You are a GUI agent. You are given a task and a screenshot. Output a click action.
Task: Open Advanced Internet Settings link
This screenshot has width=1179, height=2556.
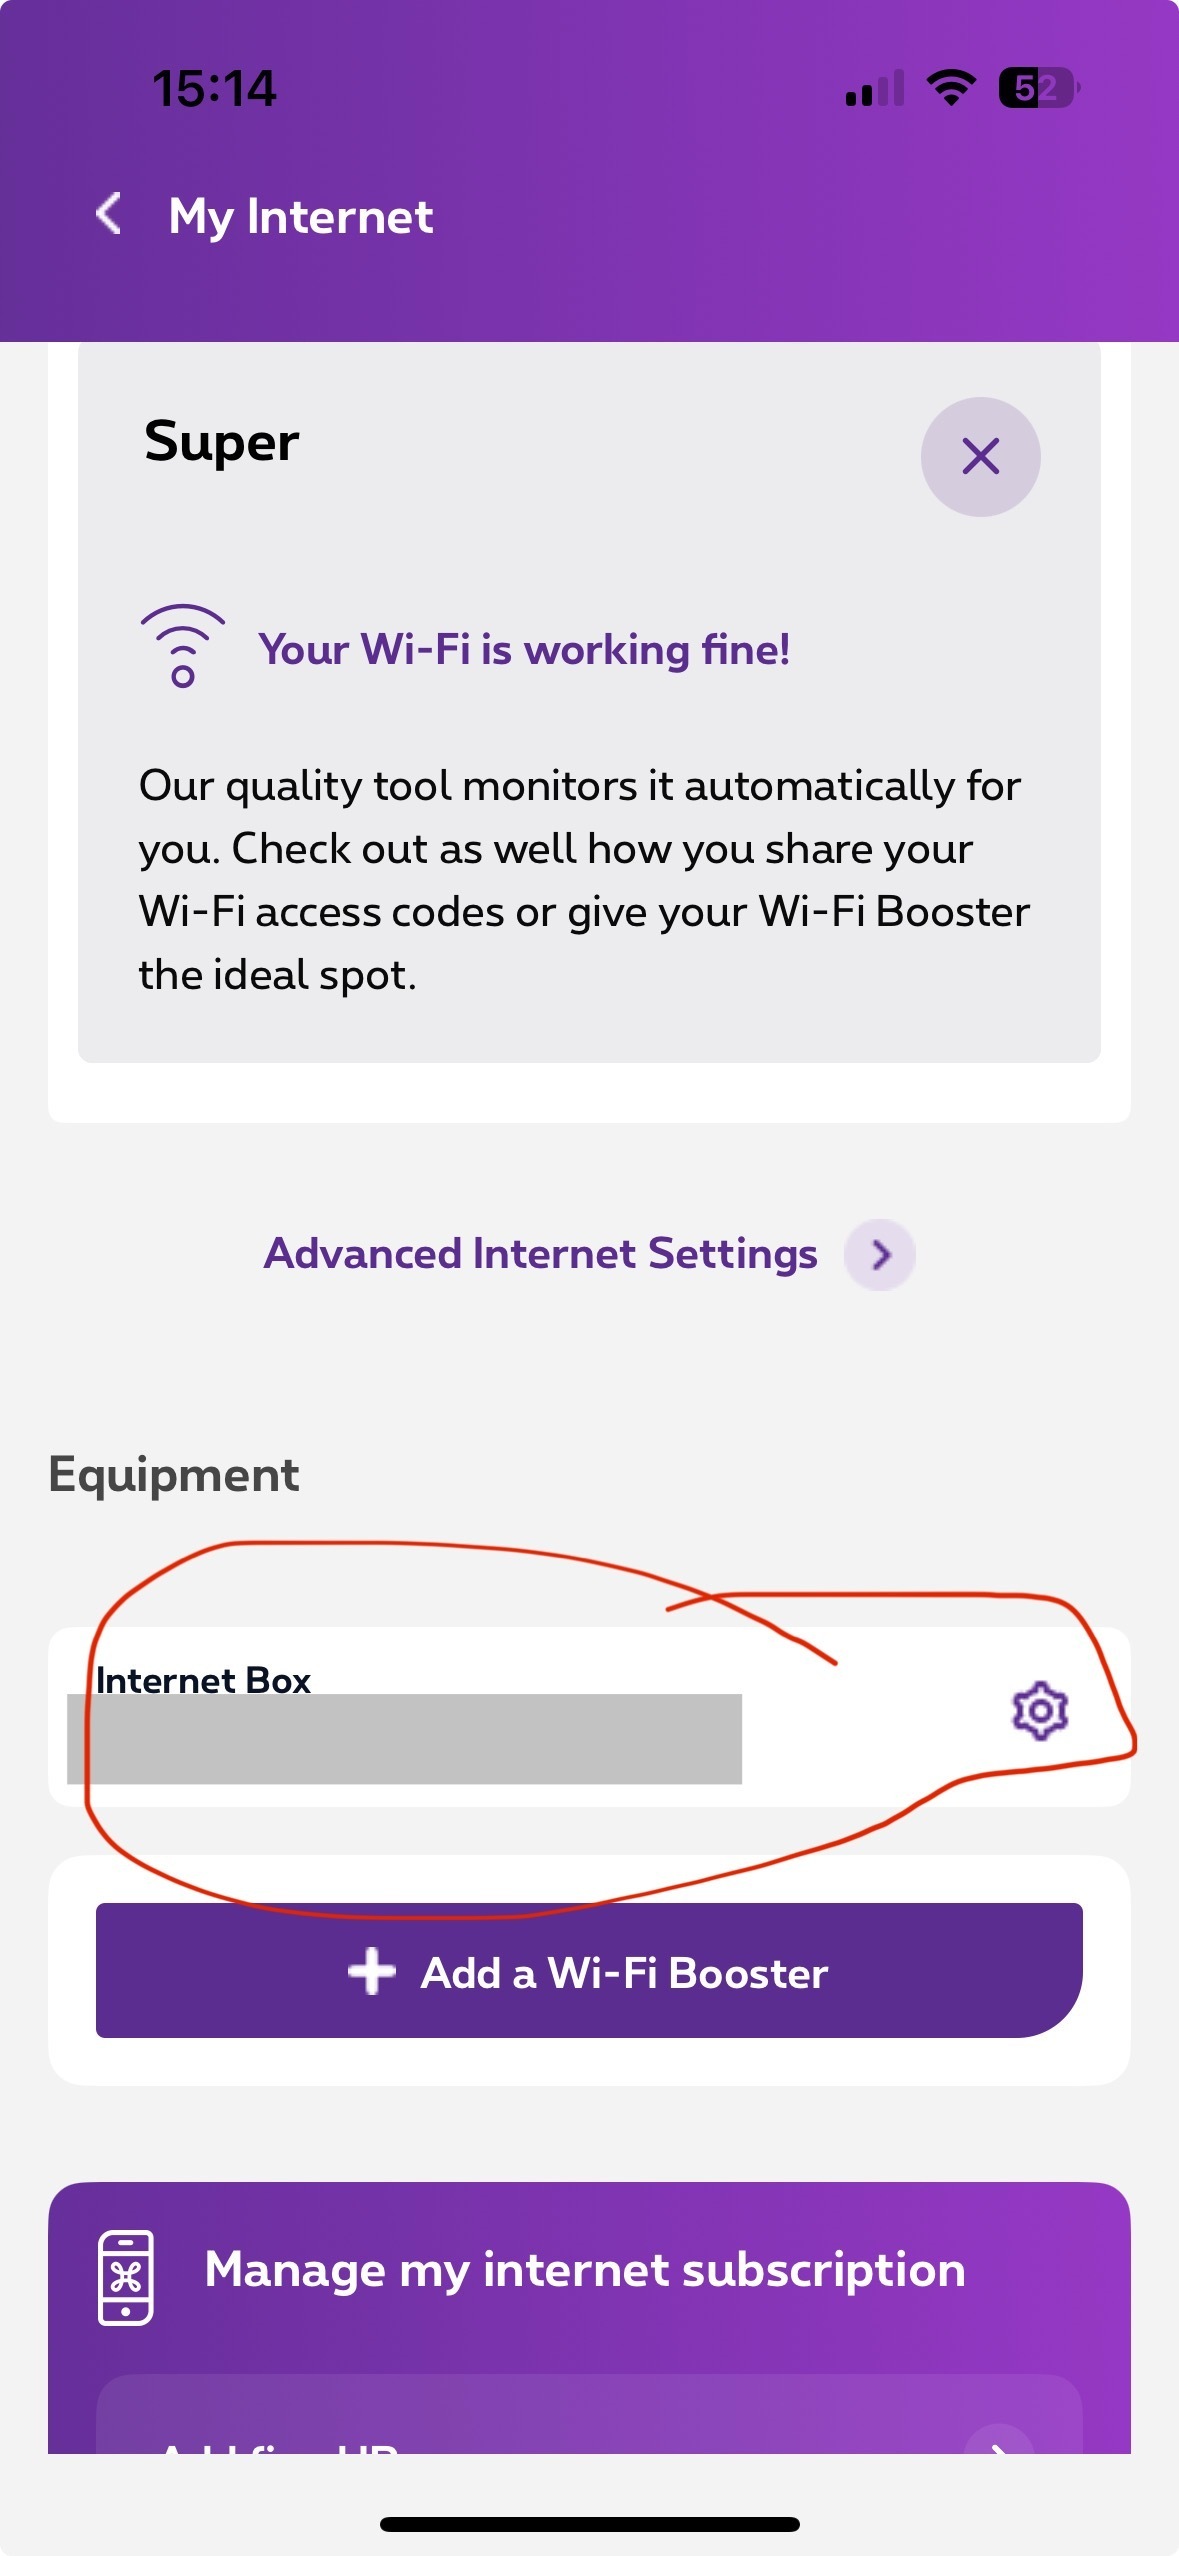point(541,1254)
